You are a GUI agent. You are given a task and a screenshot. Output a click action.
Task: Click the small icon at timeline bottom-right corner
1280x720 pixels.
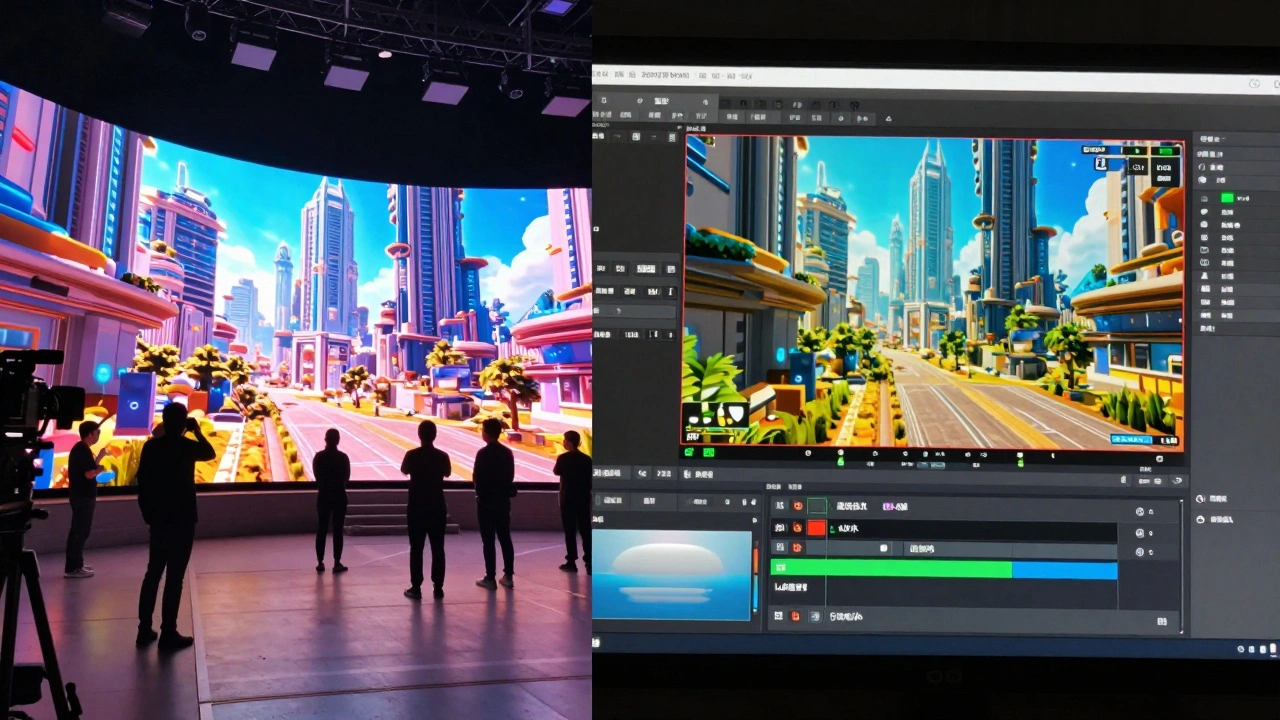click(x=1162, y=621)
